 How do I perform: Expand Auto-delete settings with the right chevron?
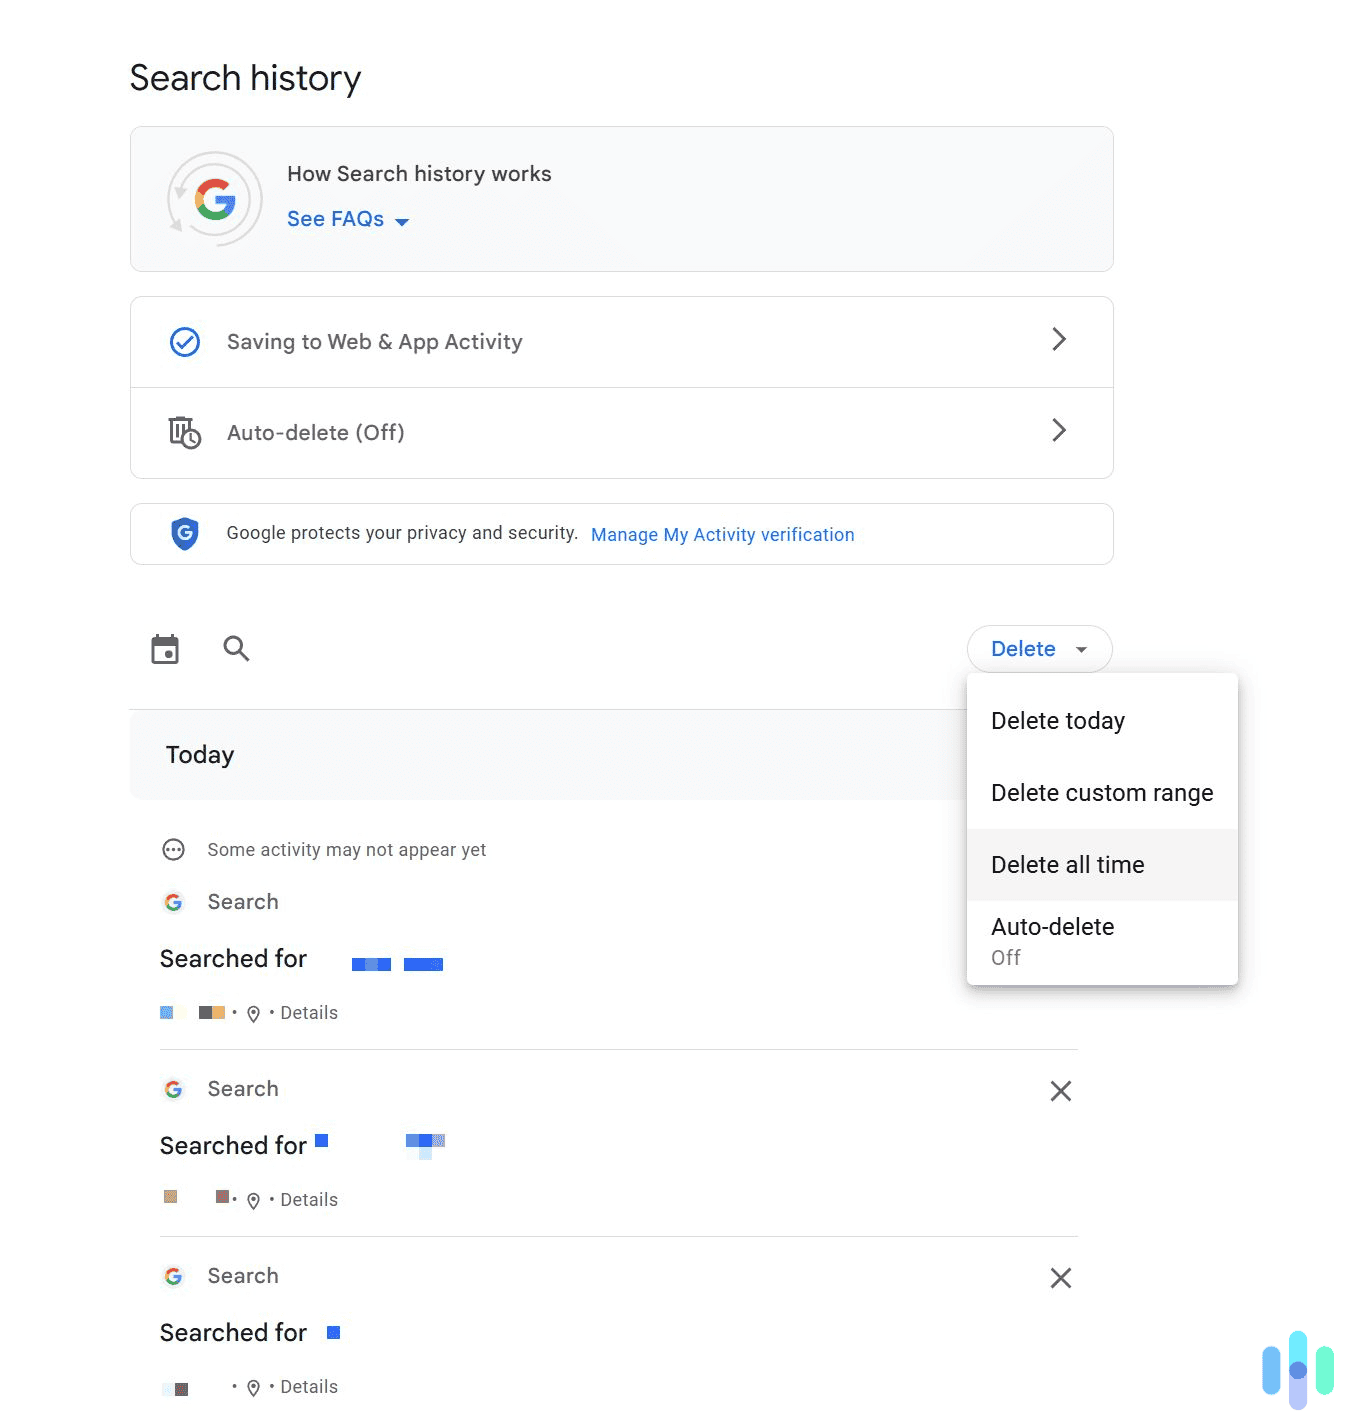pos(1059,431)
